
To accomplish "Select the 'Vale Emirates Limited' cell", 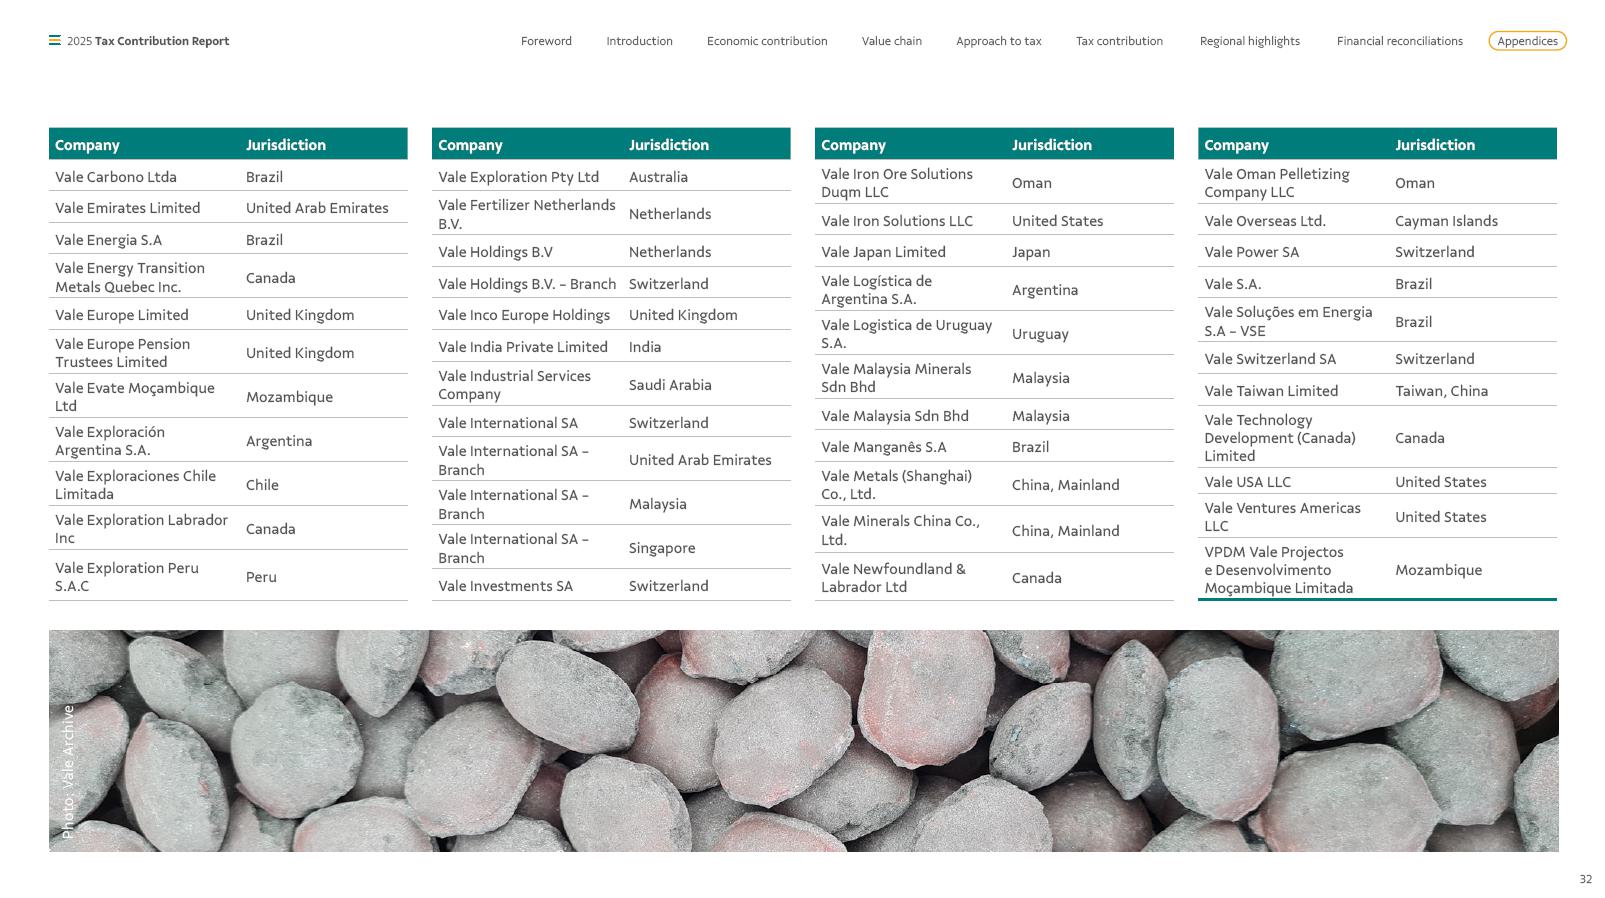I will (128, 208).
